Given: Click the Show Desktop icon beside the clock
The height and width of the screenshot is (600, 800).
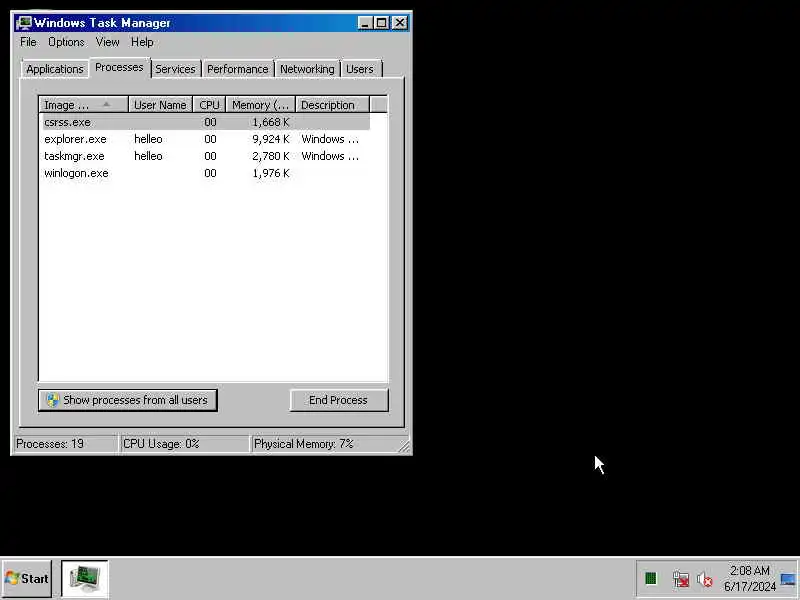Looking at the screenshot, I should tap(788, 580).
